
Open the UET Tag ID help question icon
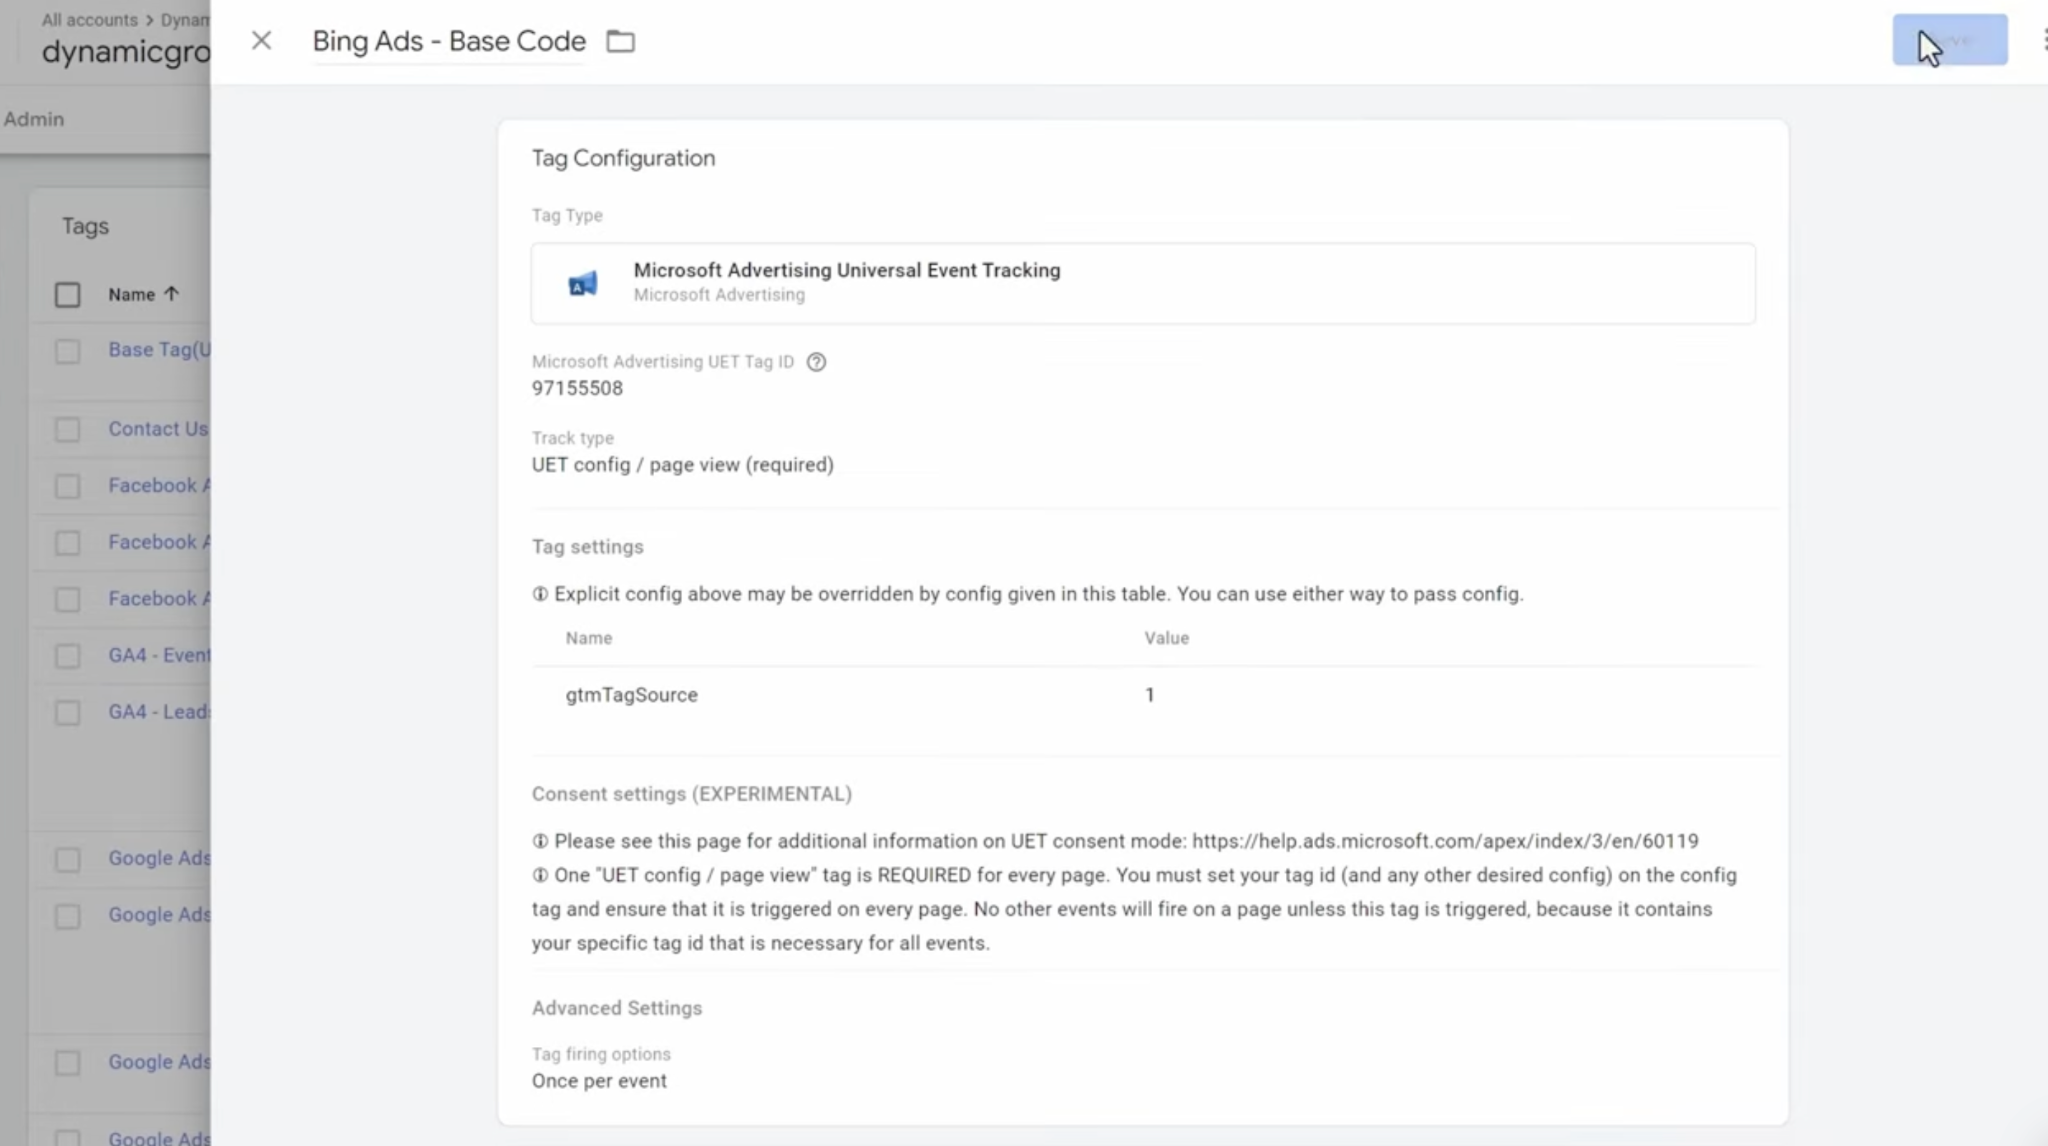(816, 362)
